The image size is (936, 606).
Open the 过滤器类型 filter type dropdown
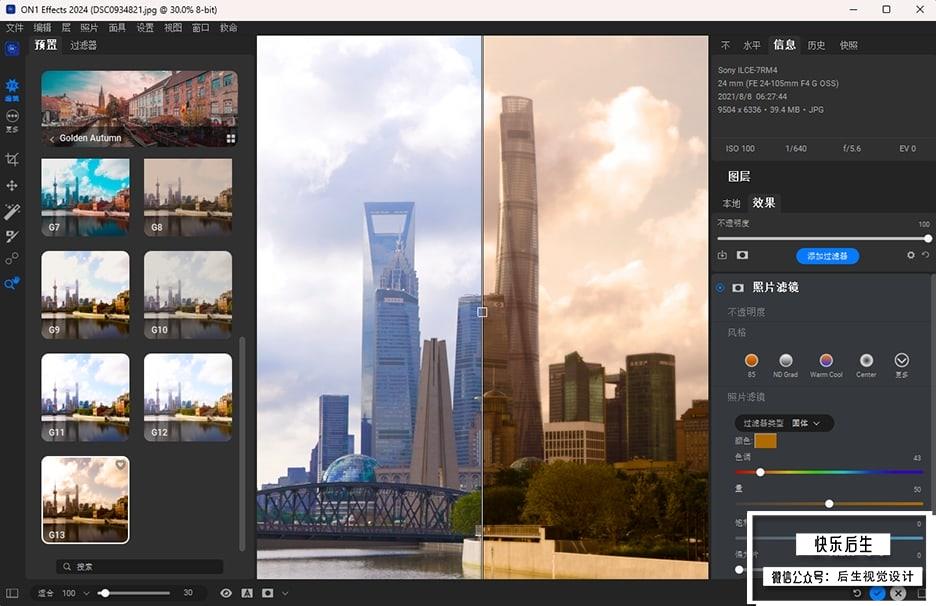pyautogui.click(x=784, y=423)
